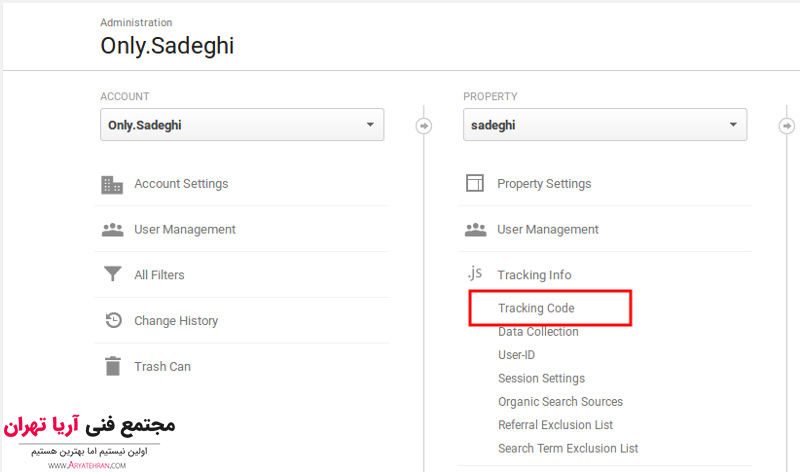Image resolution: width=800 pixels, height=472 pixels.
Task: Click arrow button between Account and Property columns
Action: (x=424, y=126)
